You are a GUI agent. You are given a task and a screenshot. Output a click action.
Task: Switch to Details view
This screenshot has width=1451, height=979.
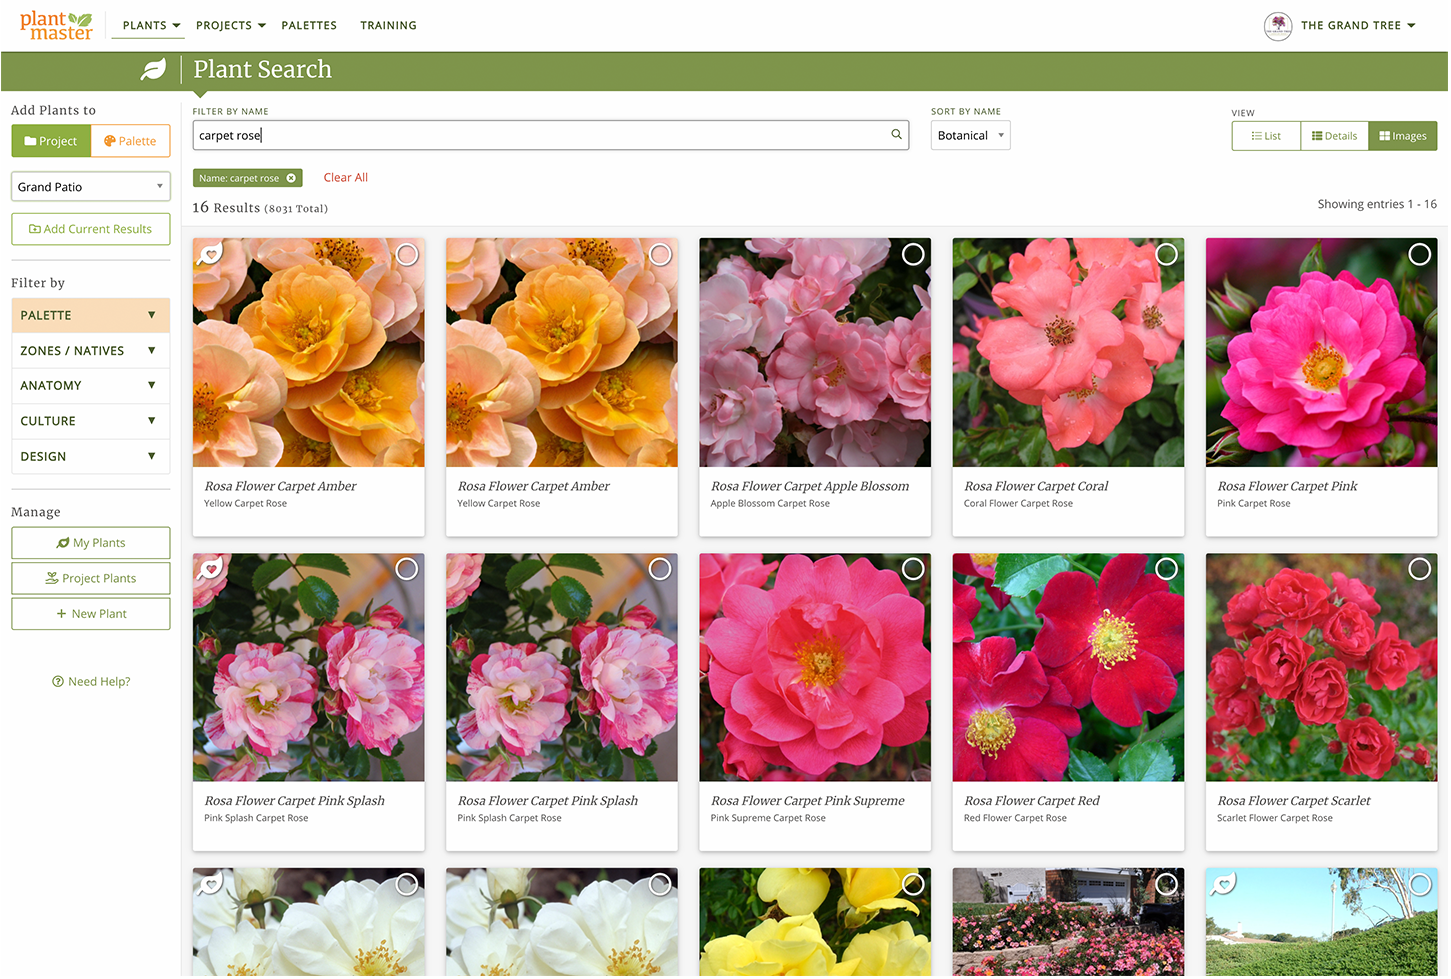tap(1334, 137)
